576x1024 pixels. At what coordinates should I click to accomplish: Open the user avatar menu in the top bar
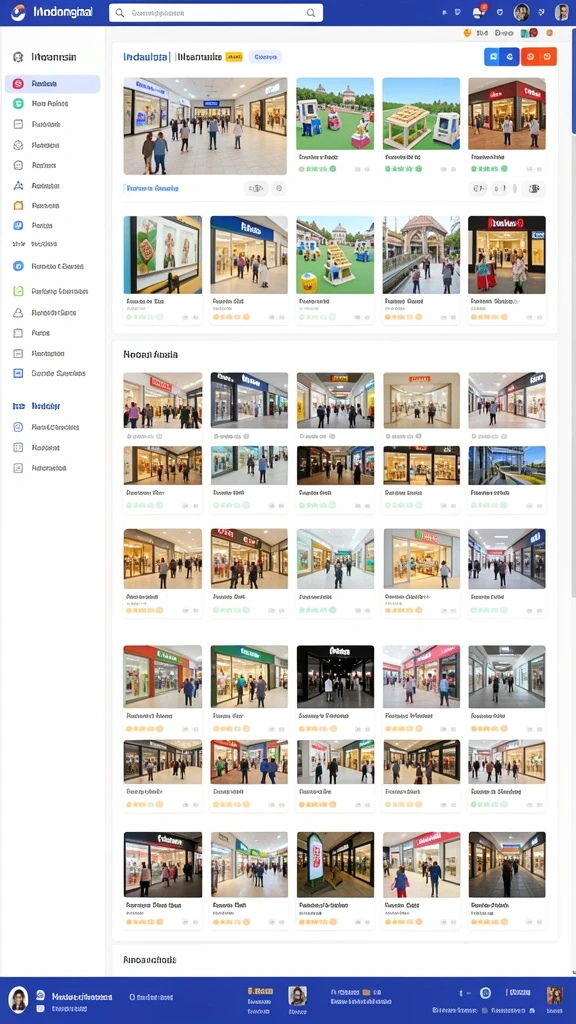[x=521, y=12]
